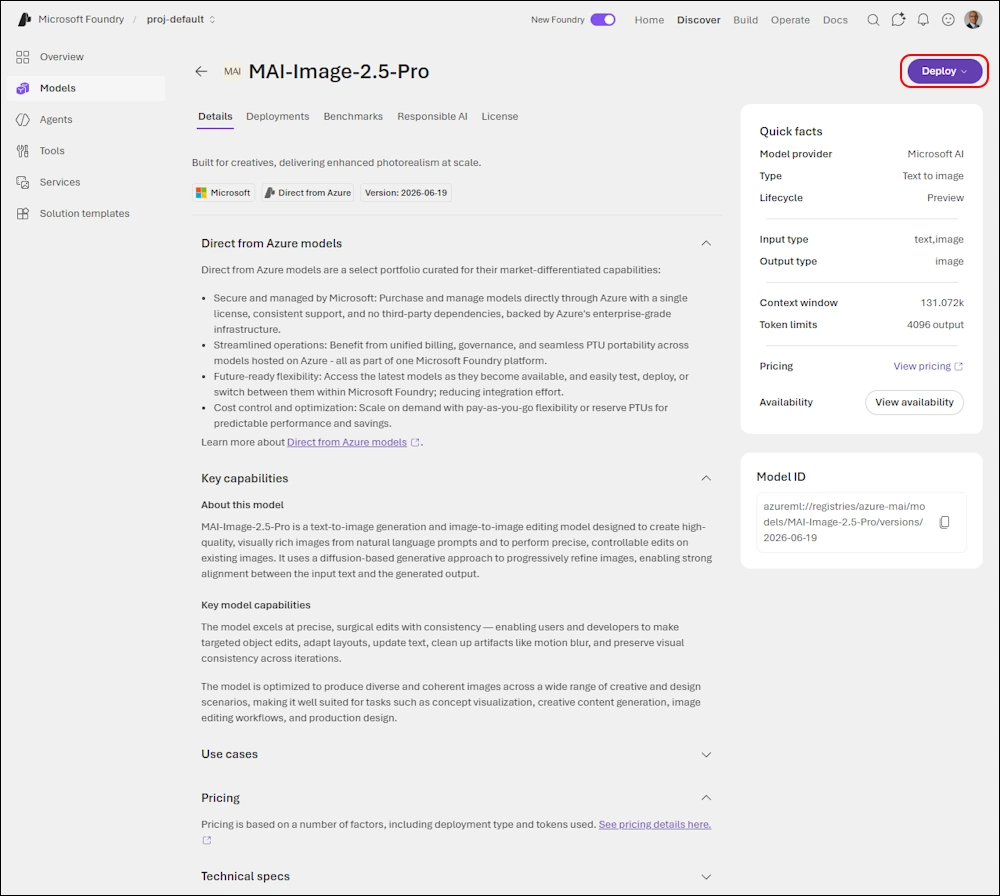The height and width of the screenshot is (896, 1000).
Task: Open the Responsible AI tab
Action: pyautogui.click(x=432, y=116)
